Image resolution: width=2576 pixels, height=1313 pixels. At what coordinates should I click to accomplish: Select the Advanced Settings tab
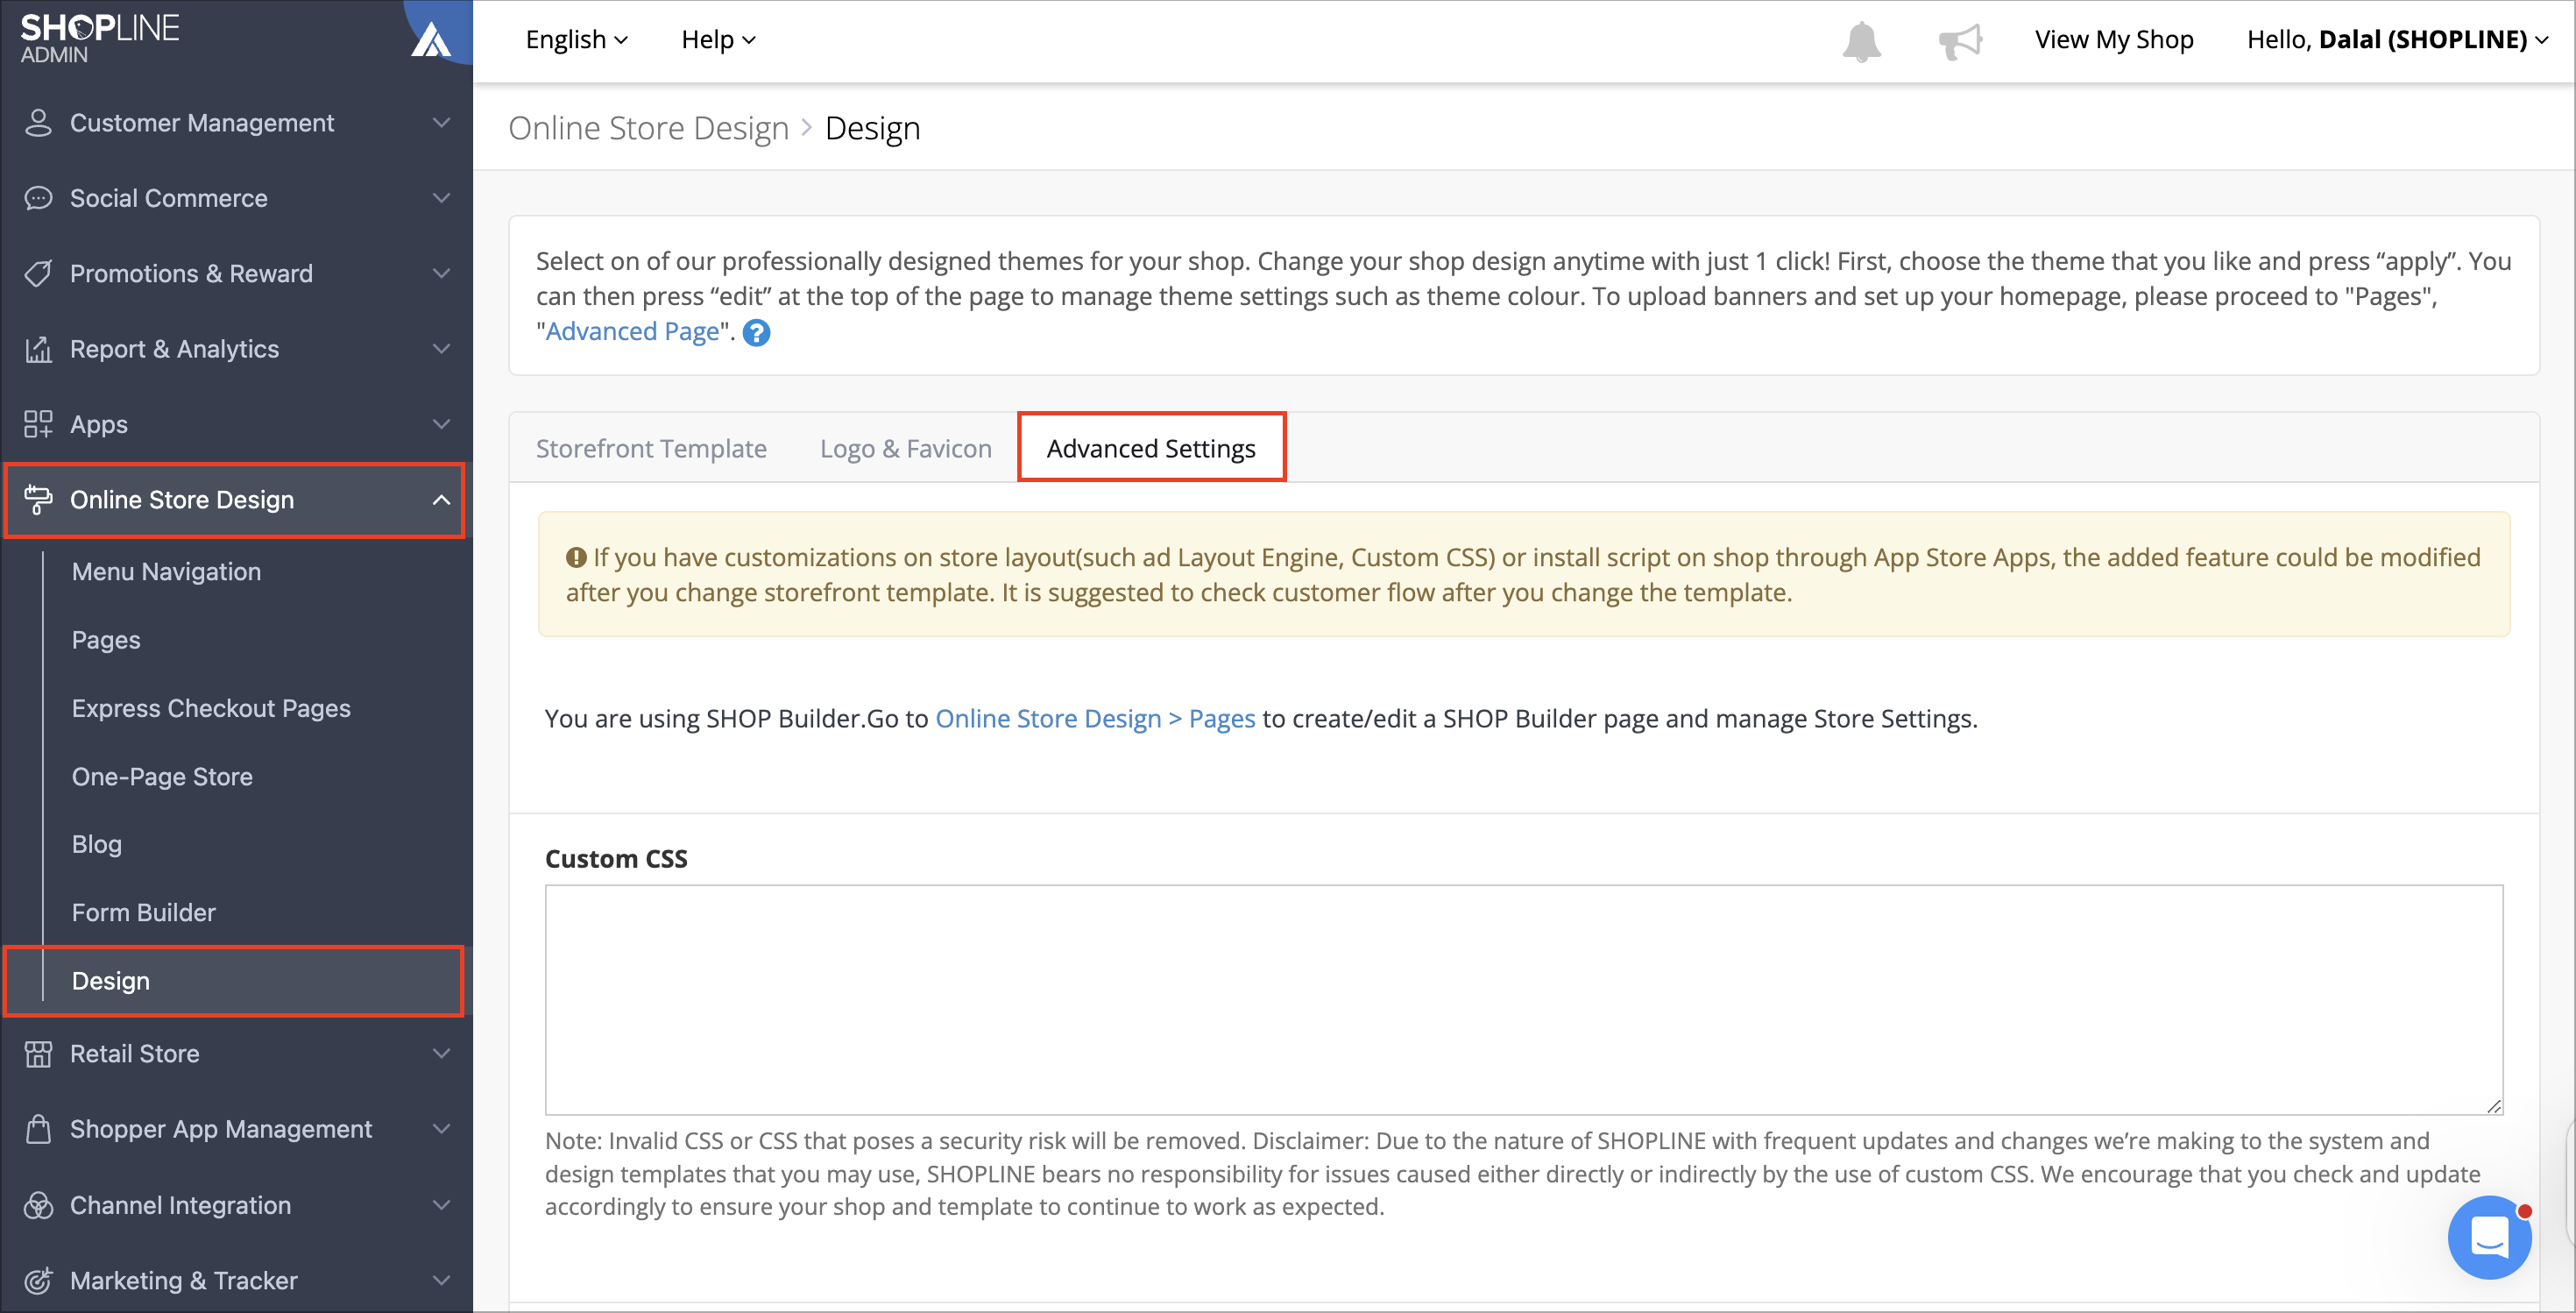1151,448
